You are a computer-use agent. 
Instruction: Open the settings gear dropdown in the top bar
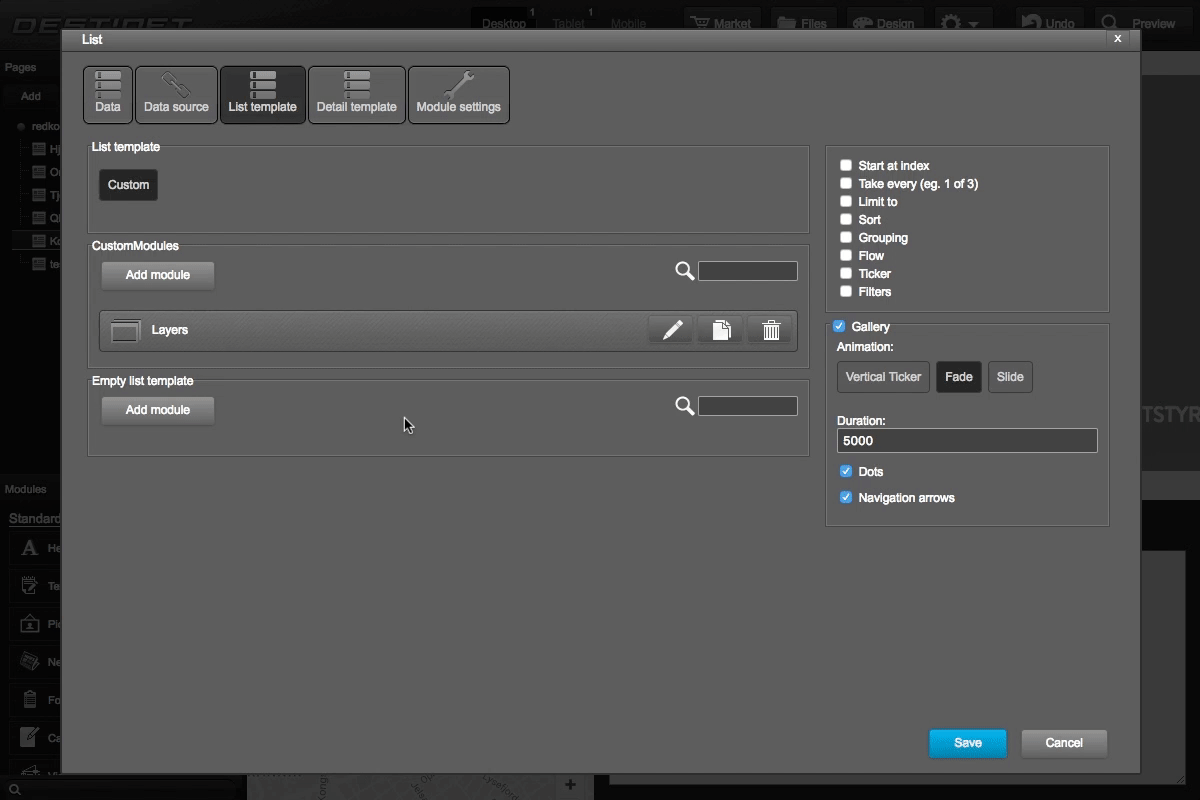click(960, 19)
